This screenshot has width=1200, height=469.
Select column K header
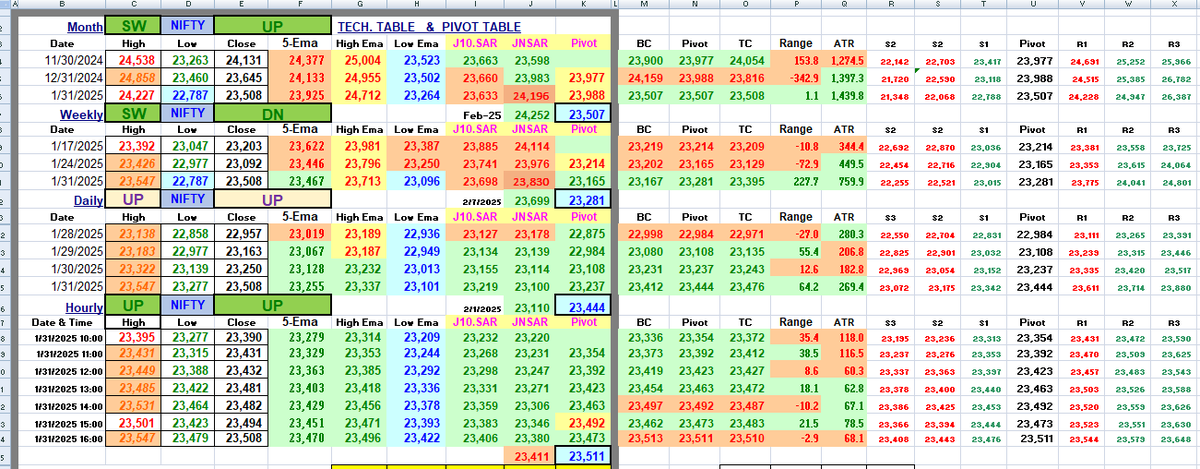click(x=581, y=6)
